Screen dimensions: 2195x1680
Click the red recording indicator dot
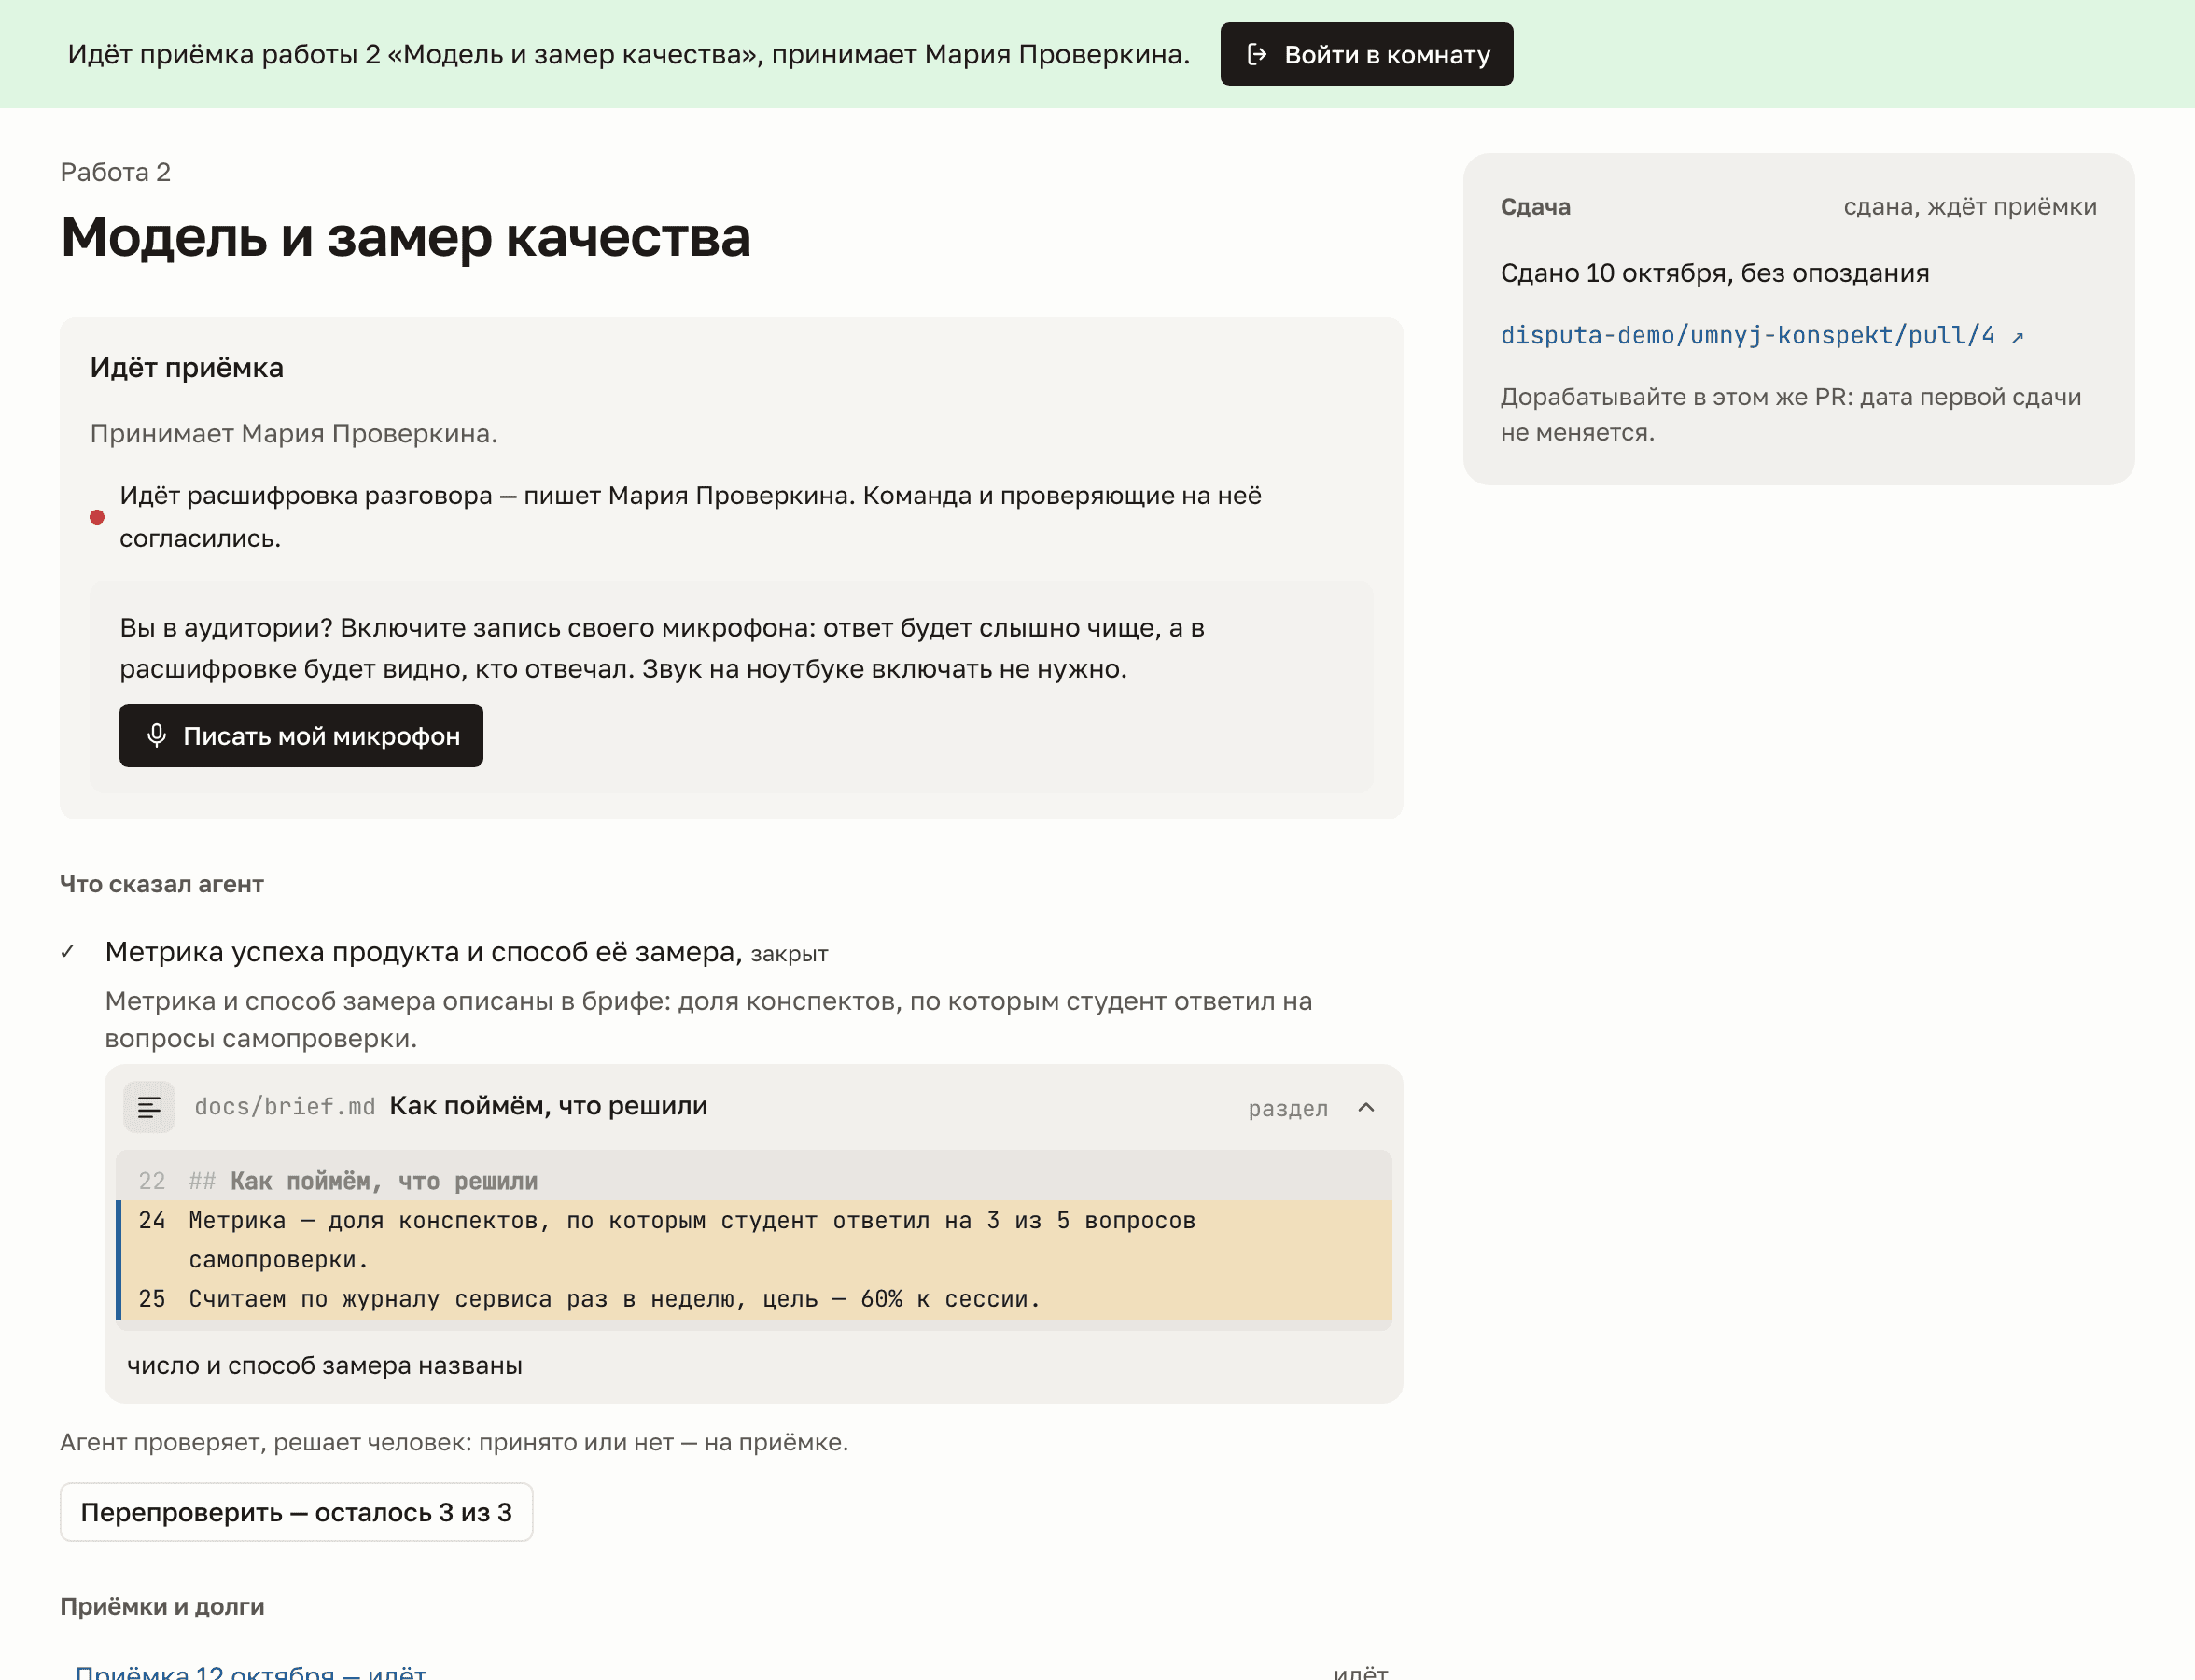click(97, 517)
